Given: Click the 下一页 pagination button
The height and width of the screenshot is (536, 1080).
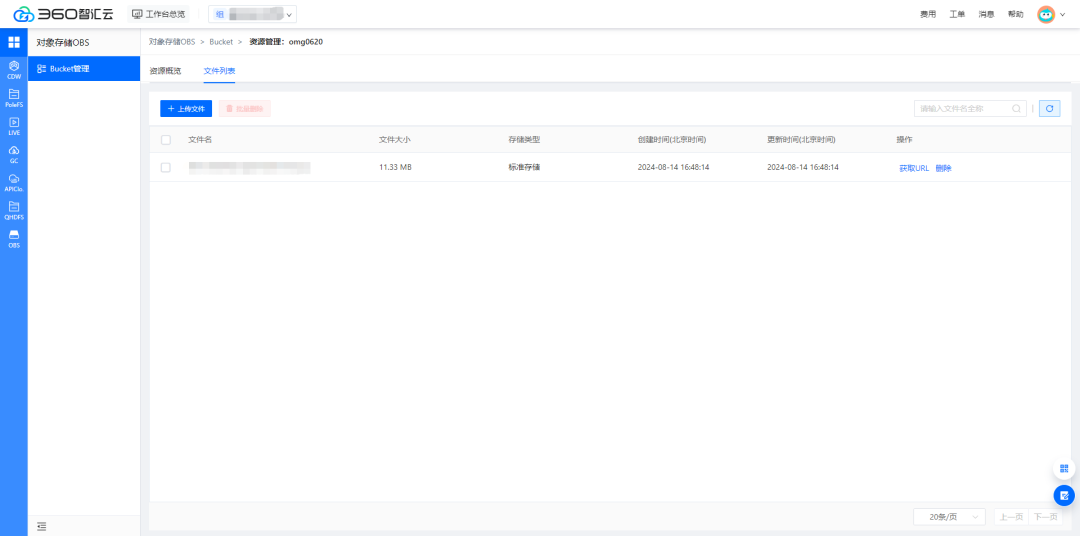Looking at the screenshot, I should (1045, 517).
